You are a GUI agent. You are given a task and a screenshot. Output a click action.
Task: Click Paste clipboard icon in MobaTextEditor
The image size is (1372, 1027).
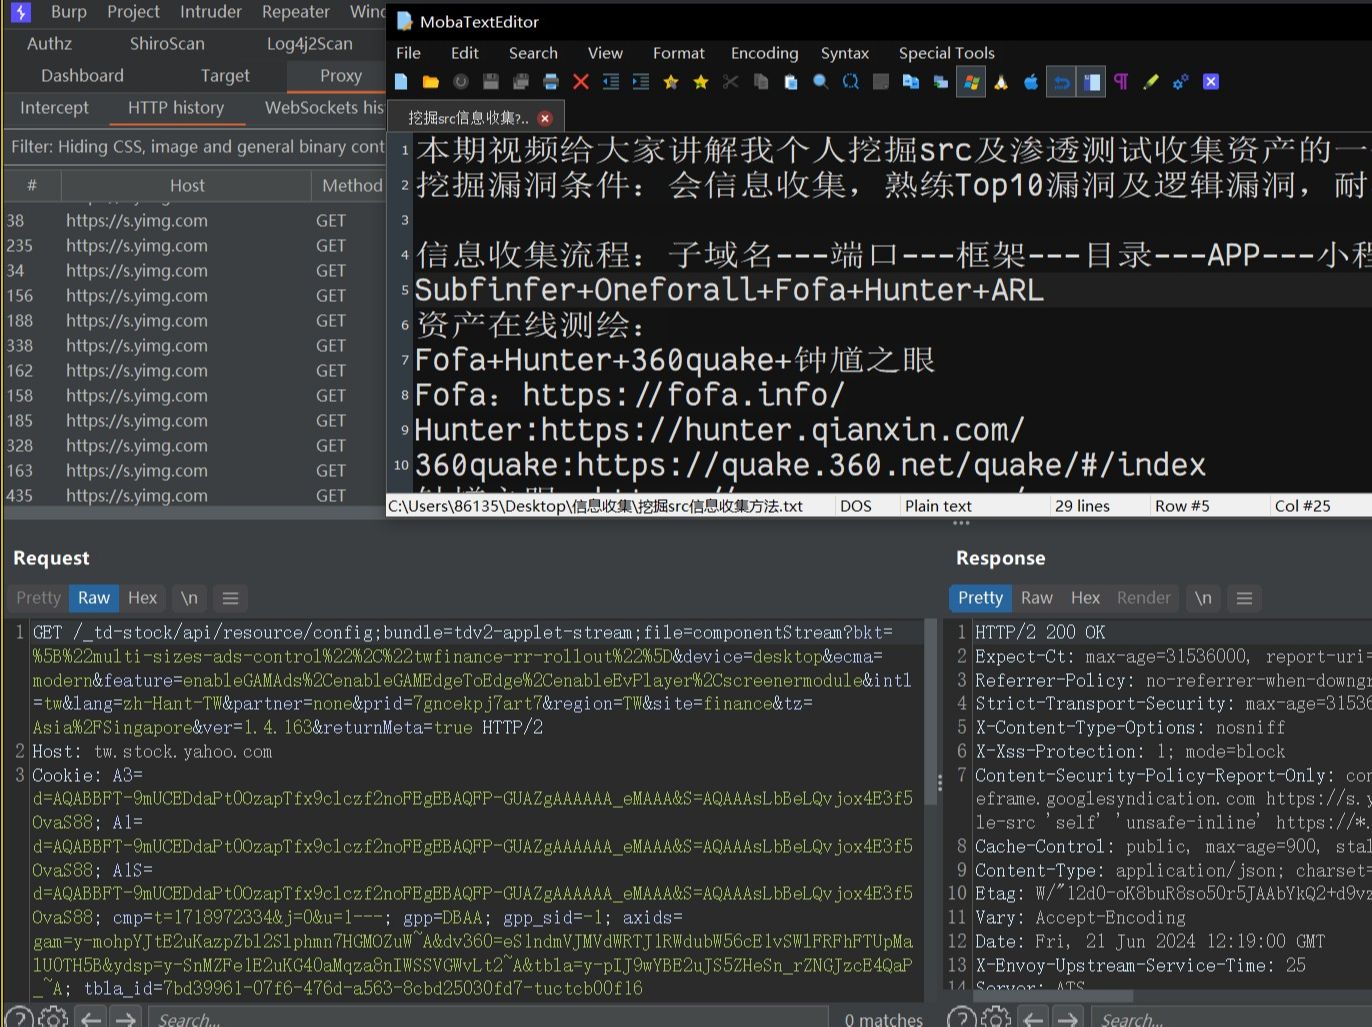click(x=791, y=82)
